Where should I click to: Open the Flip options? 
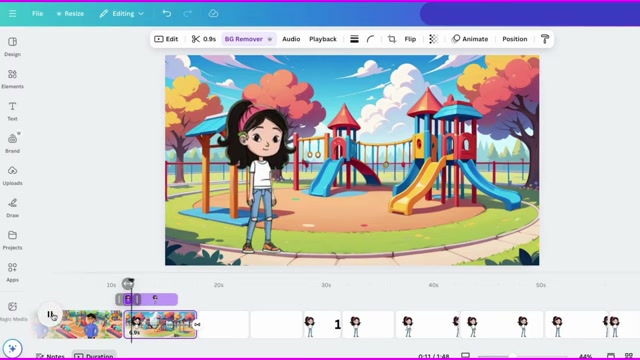click(410, 39)
